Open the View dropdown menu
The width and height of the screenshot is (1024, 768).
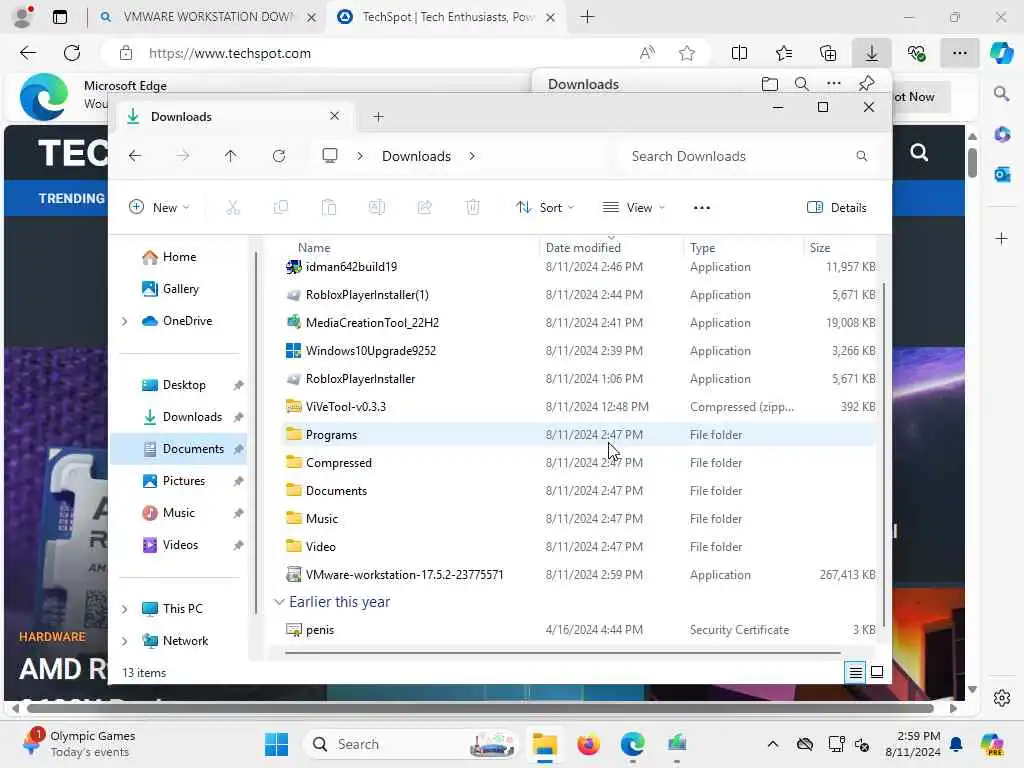(633, 208)
